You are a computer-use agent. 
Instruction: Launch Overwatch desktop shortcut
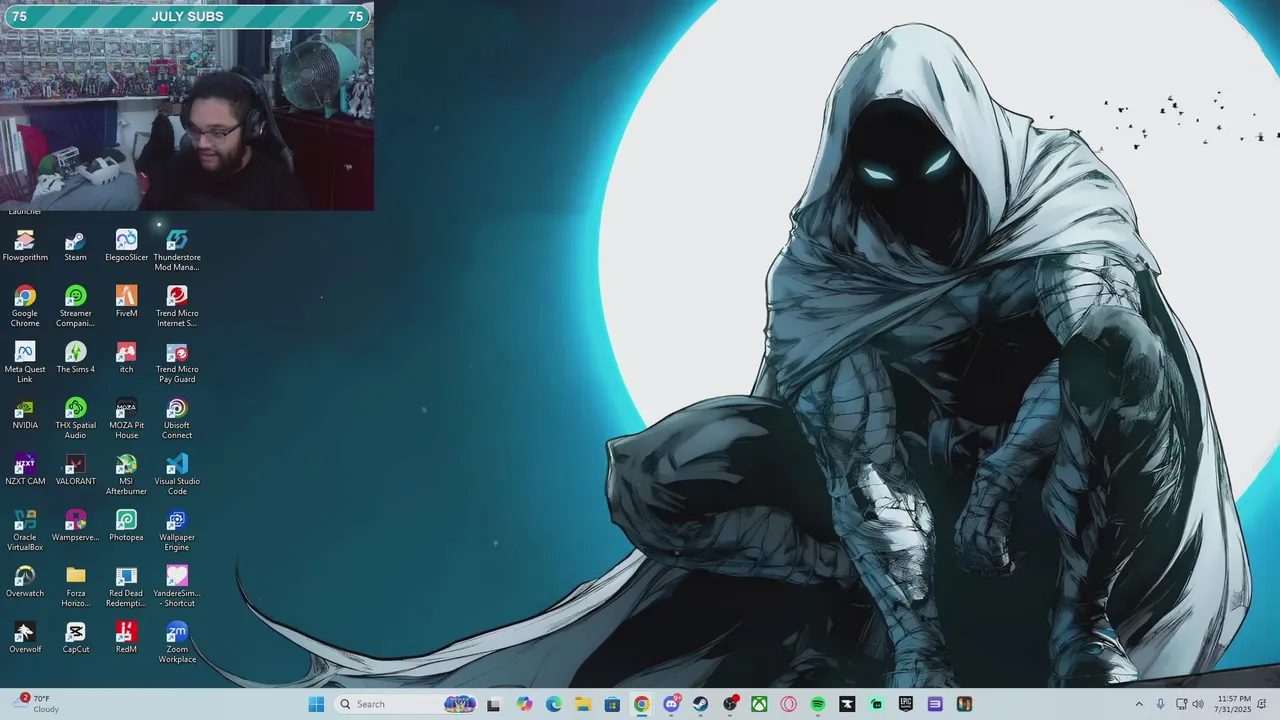(25, 581)
